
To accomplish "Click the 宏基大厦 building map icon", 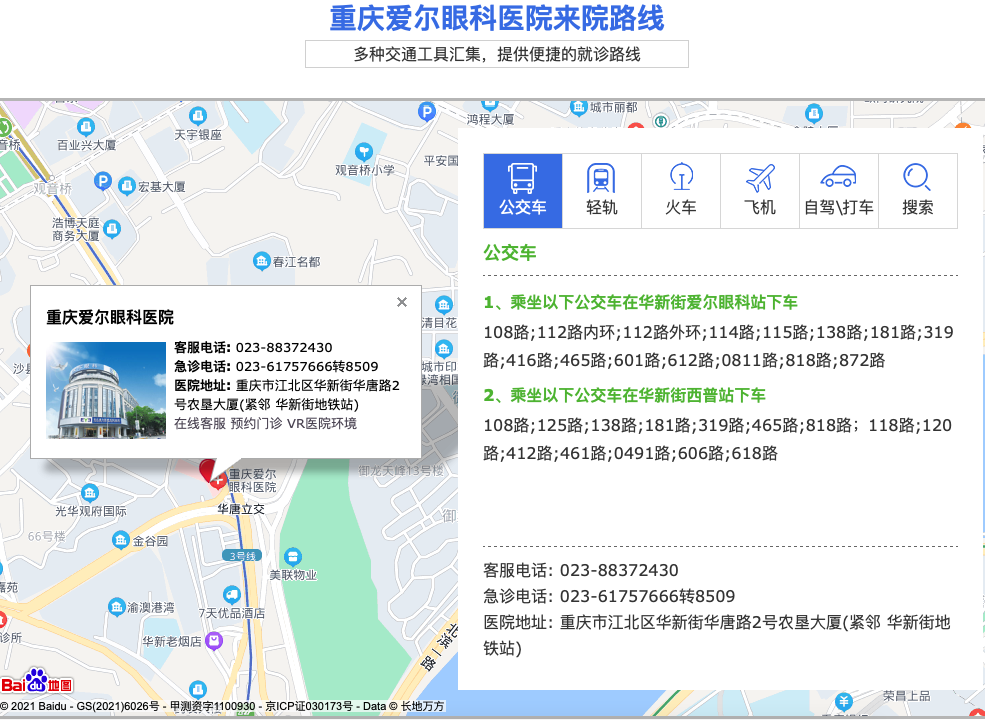I will click(x=126, y=187).
